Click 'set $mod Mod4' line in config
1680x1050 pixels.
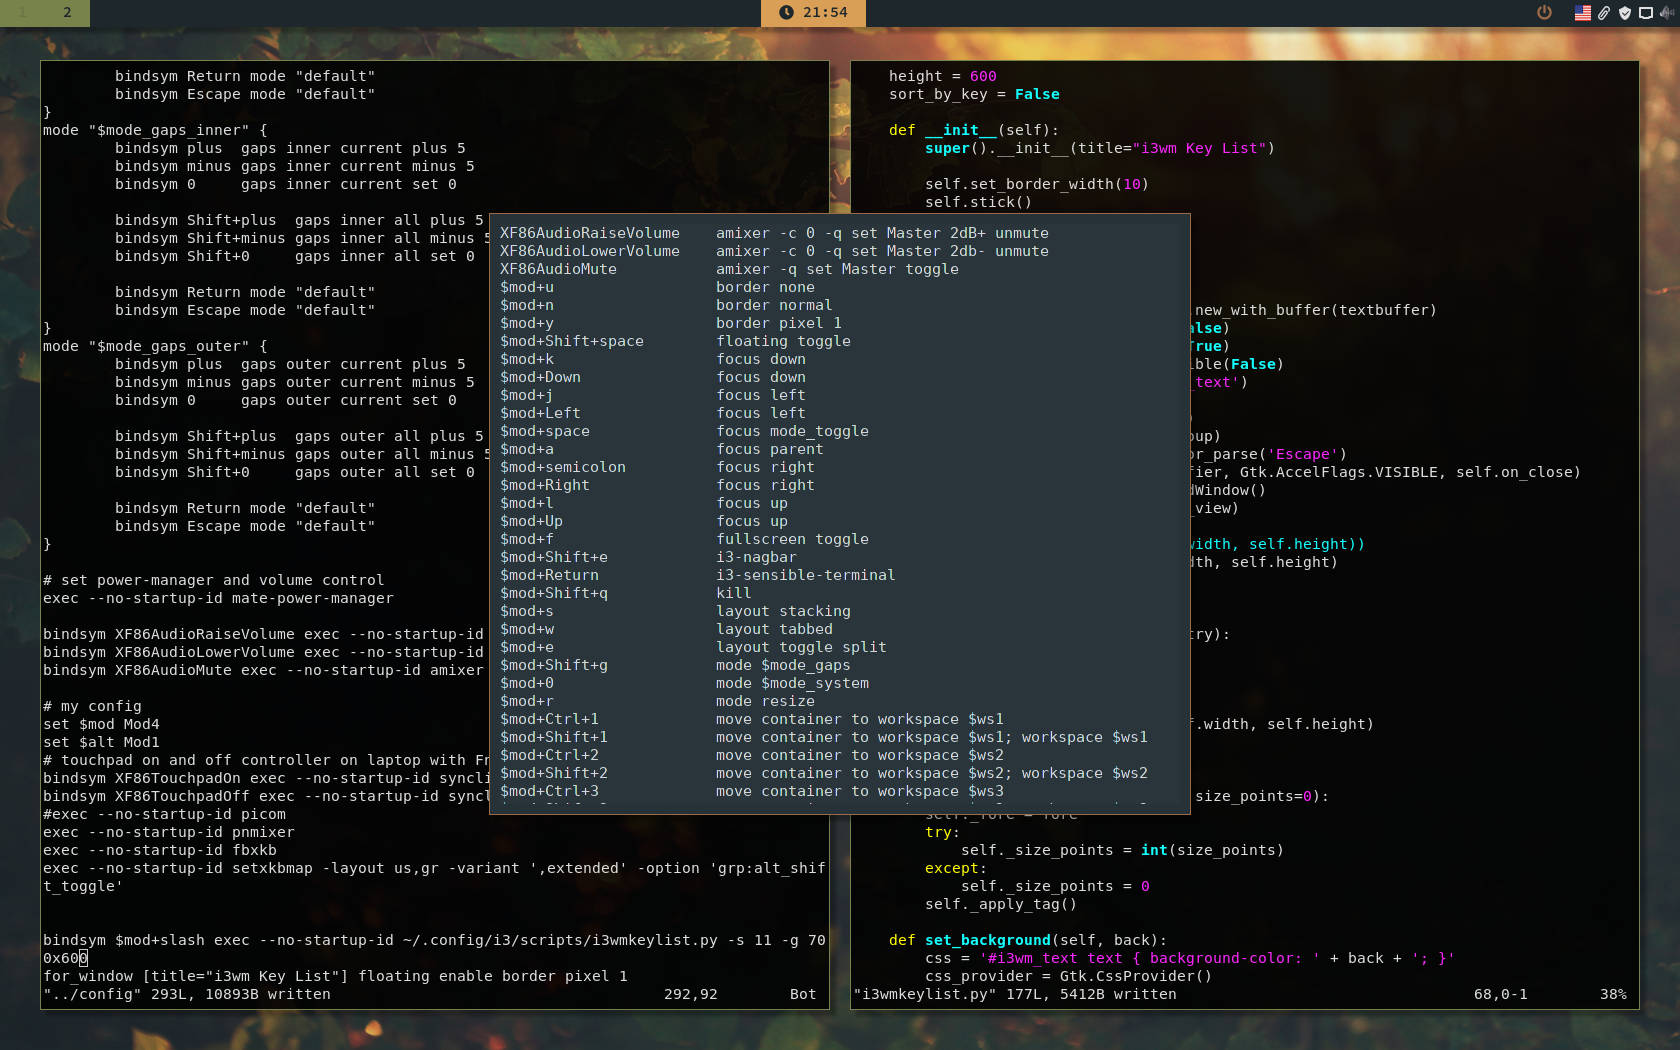pyautogui.click(x=101, y=724)
